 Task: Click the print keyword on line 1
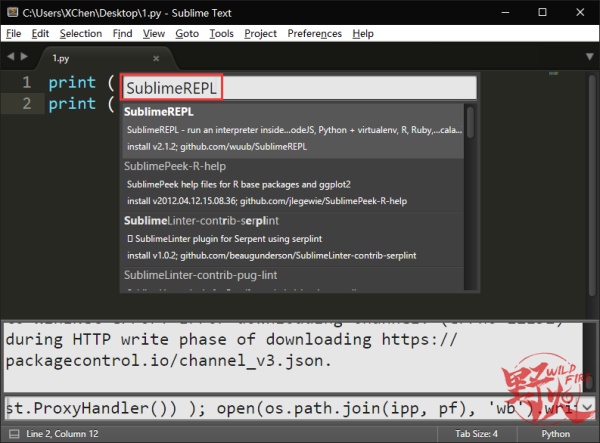coord(72,83)
